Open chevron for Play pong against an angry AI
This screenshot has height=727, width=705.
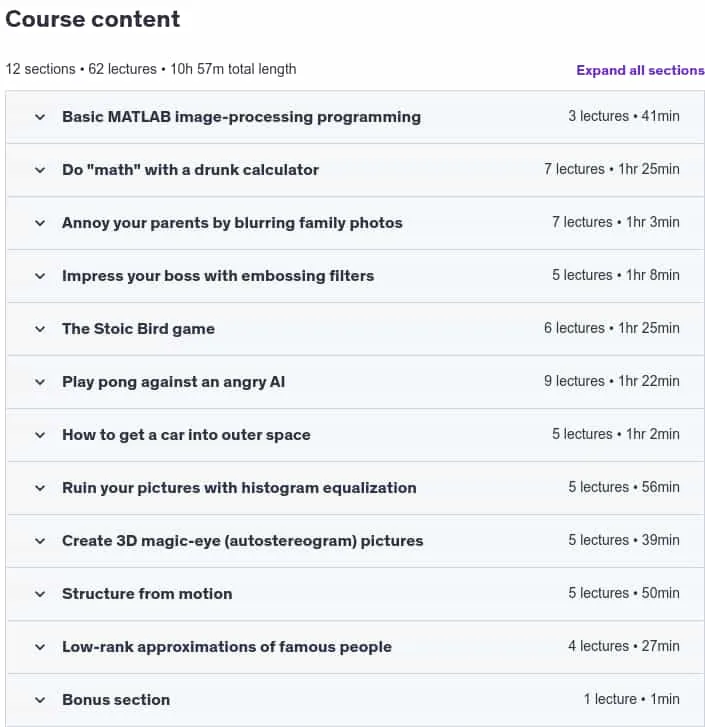[40, 382]
